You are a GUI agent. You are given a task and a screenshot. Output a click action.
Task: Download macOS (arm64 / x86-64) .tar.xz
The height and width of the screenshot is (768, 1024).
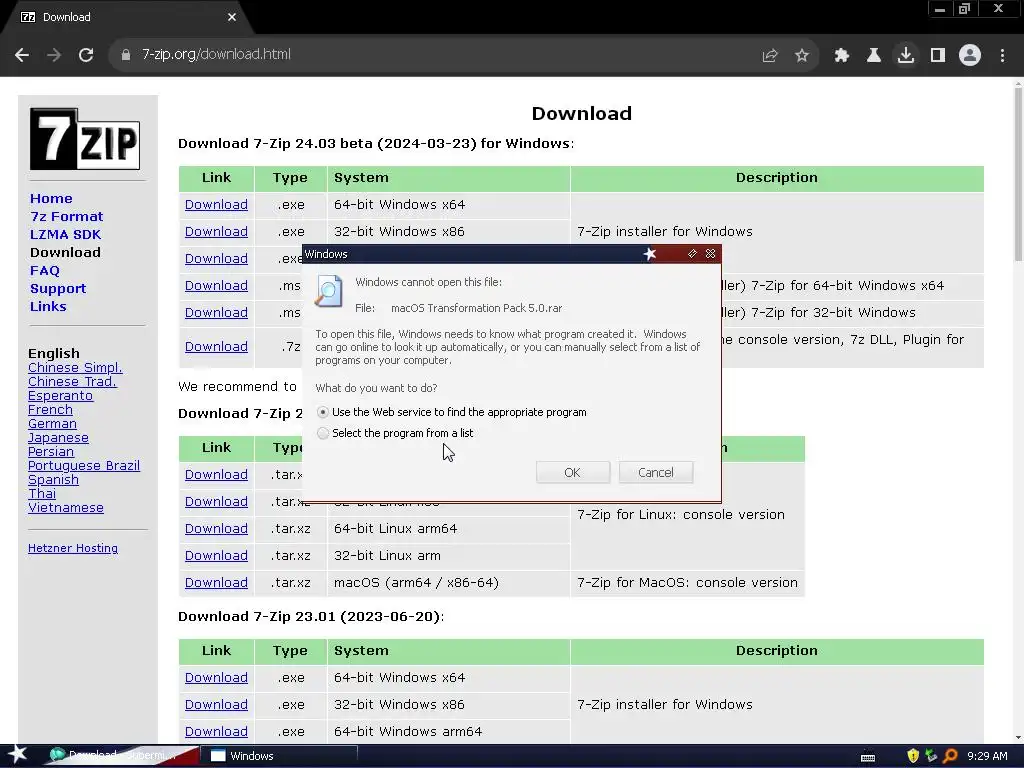coord(216,583)
